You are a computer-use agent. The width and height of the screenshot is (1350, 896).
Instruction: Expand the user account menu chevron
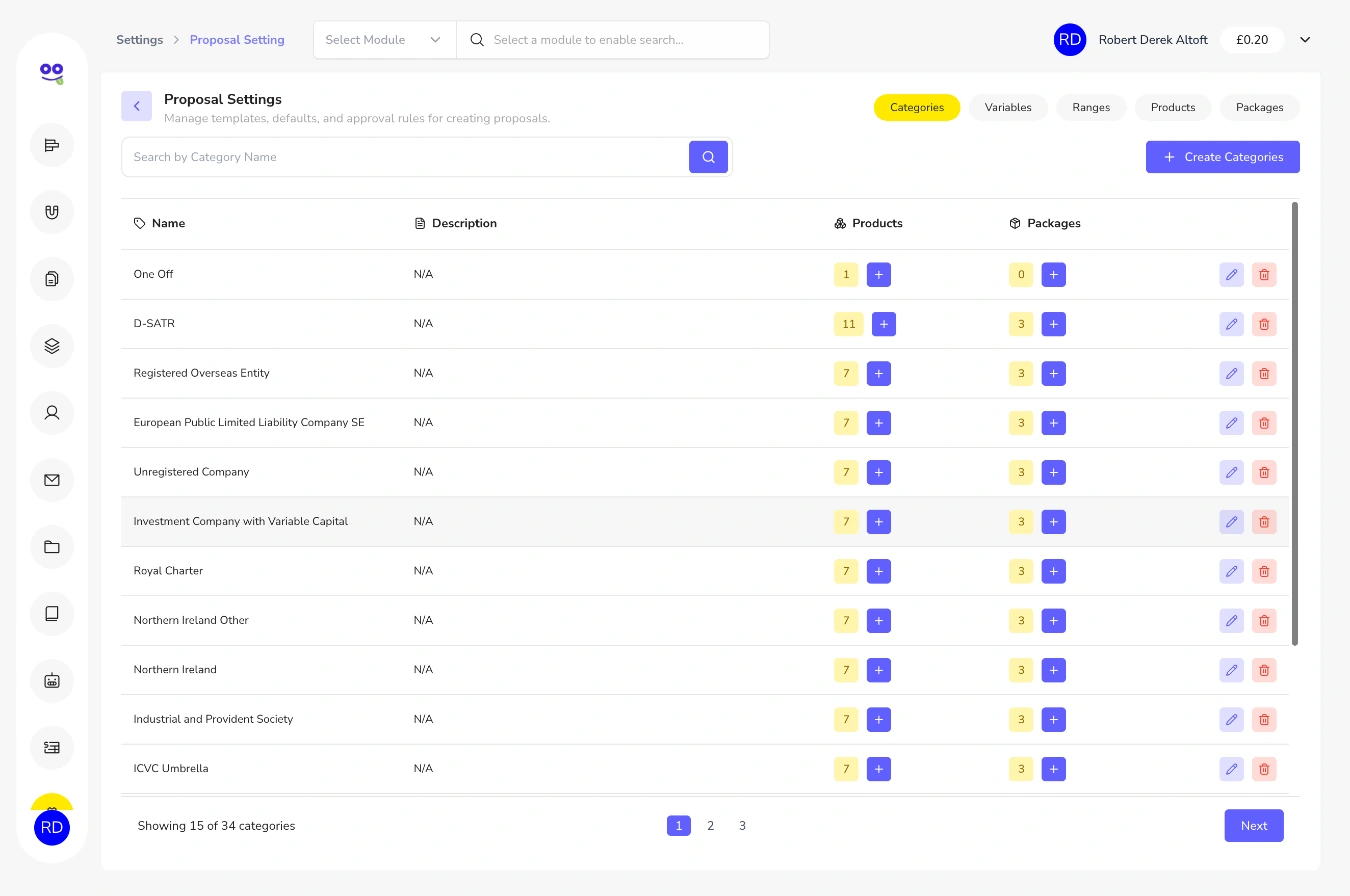point(1305,40)
